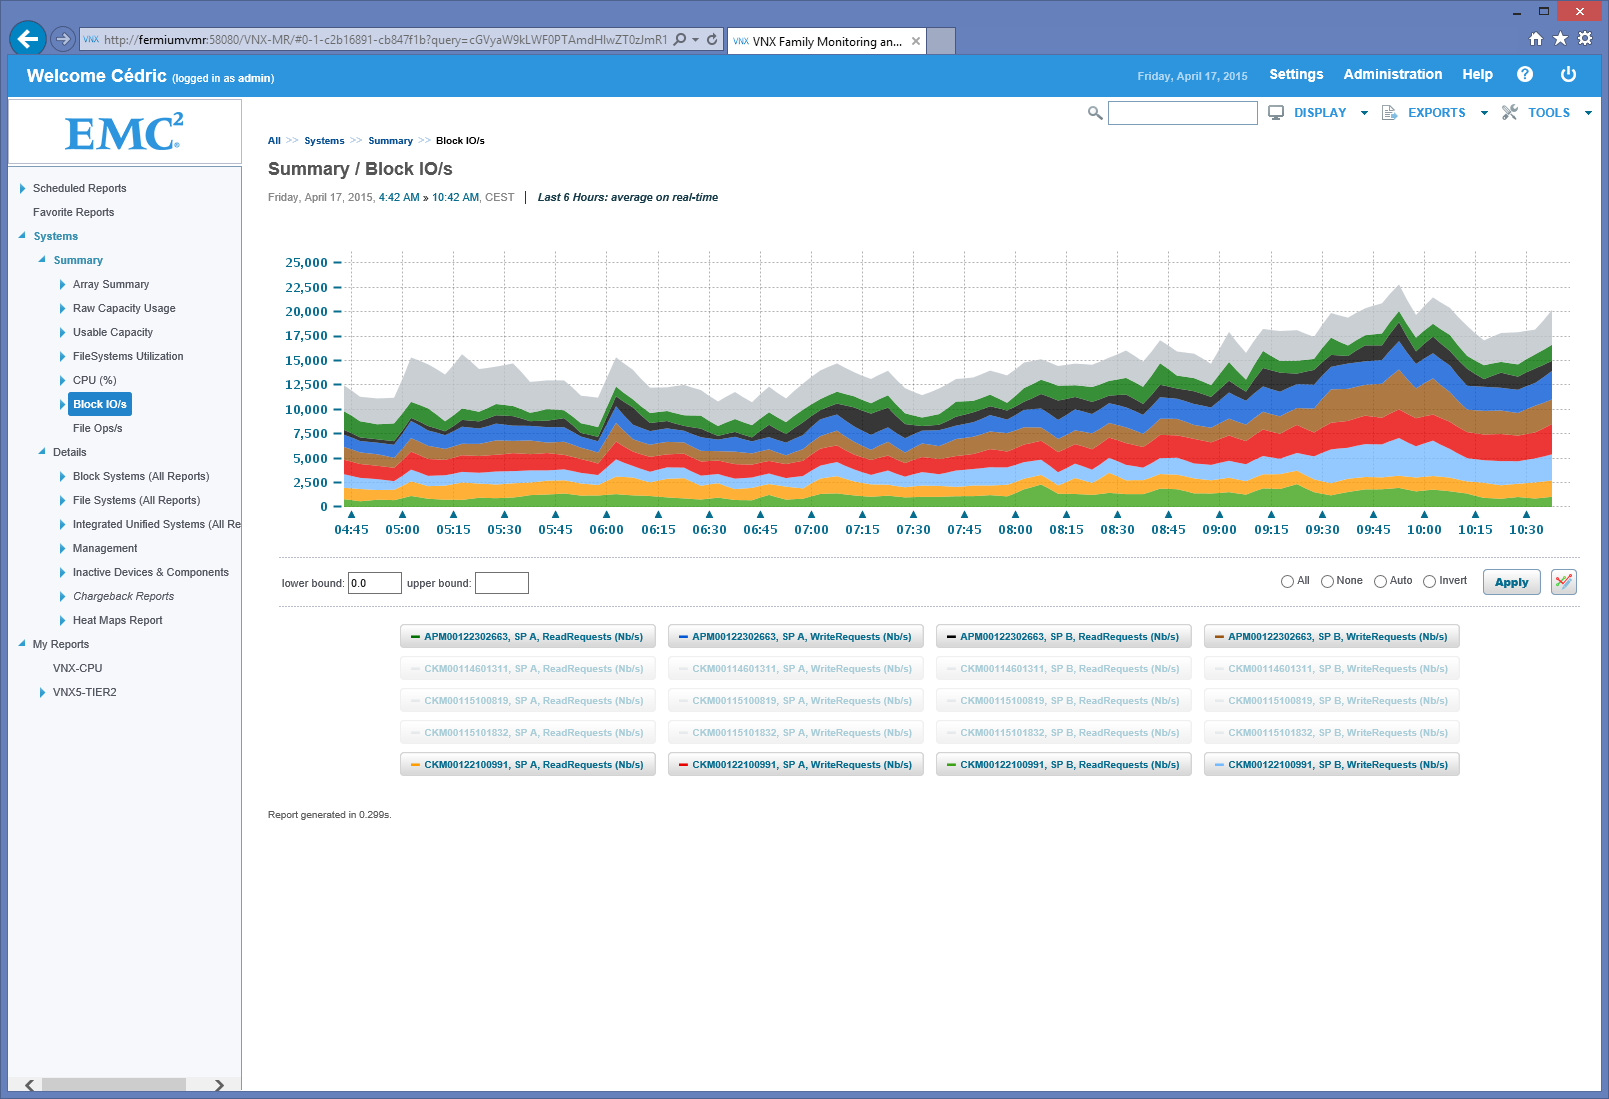Select the All radio button

[x=1287, y=581]
